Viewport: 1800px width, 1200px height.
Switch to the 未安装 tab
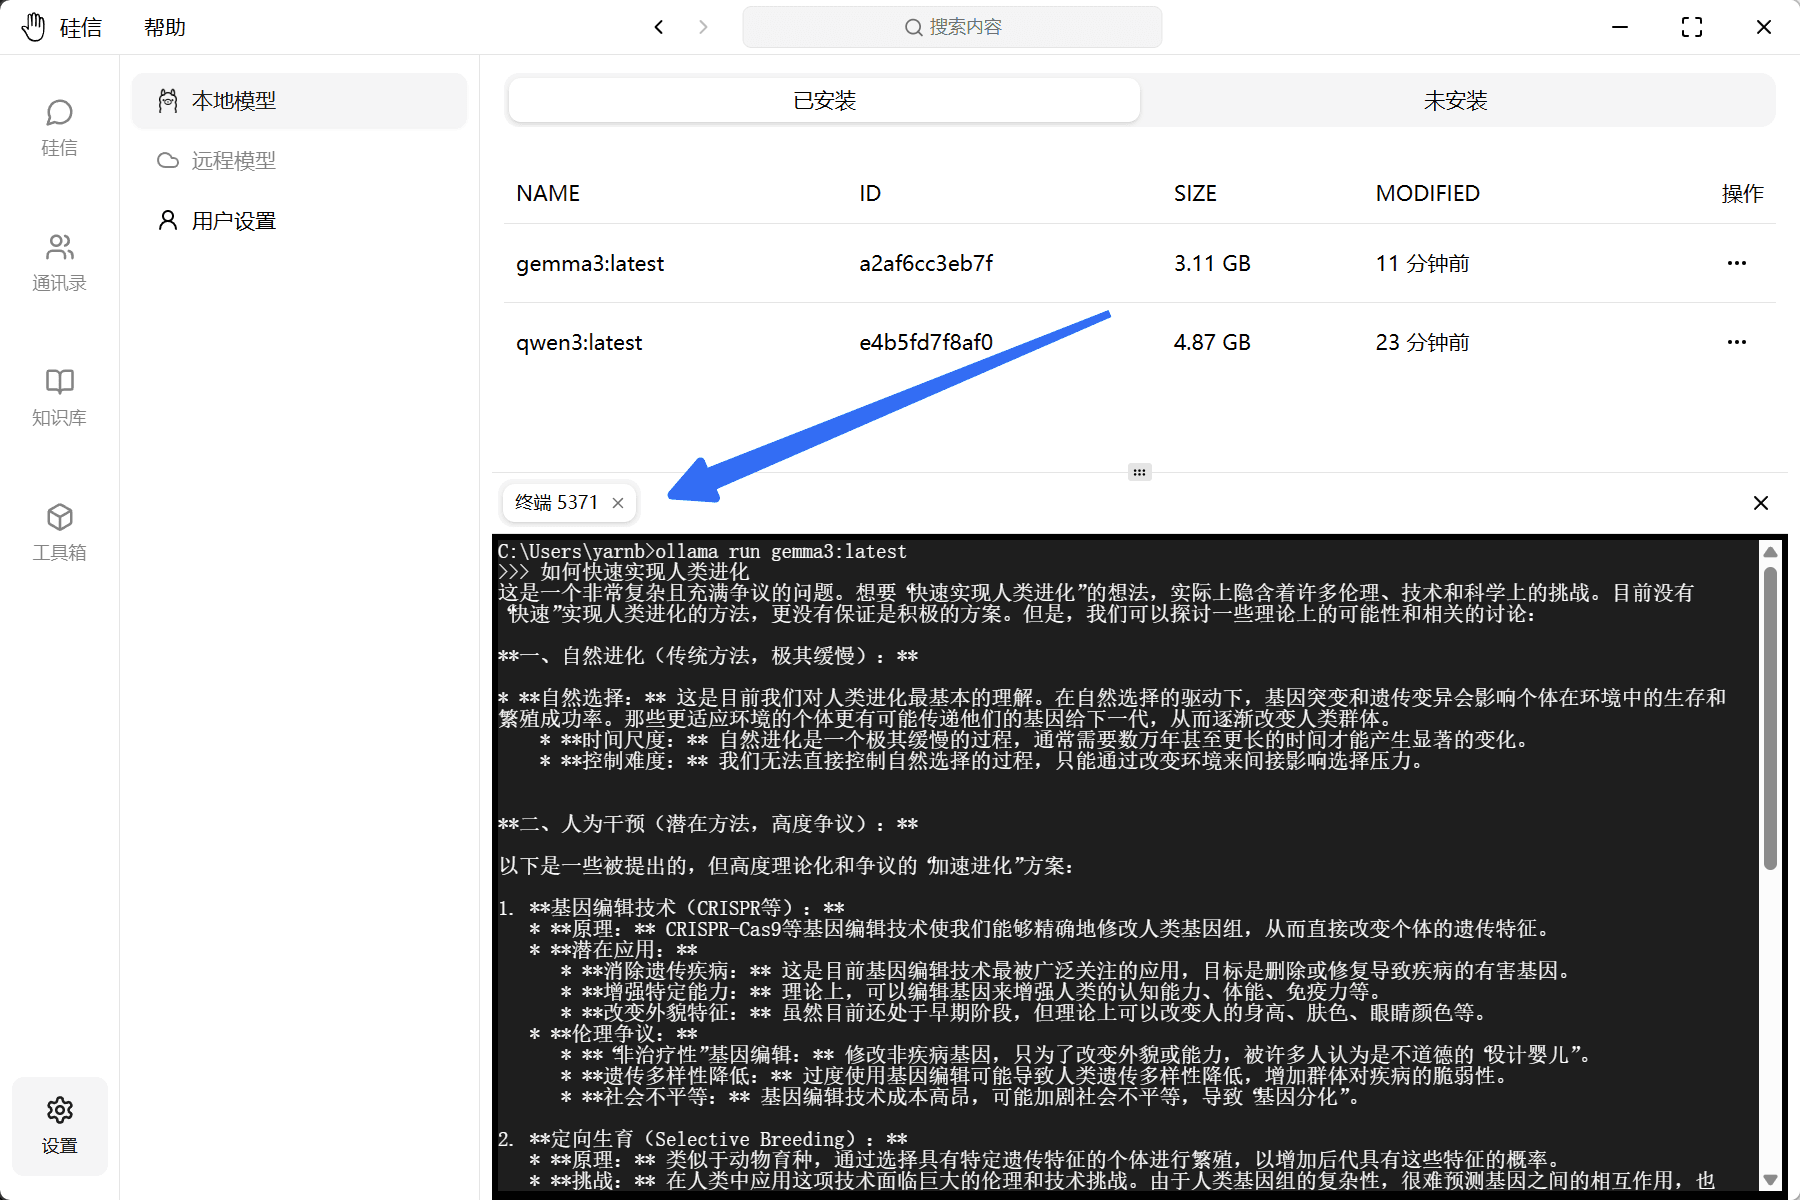[x=1456, y=101]
